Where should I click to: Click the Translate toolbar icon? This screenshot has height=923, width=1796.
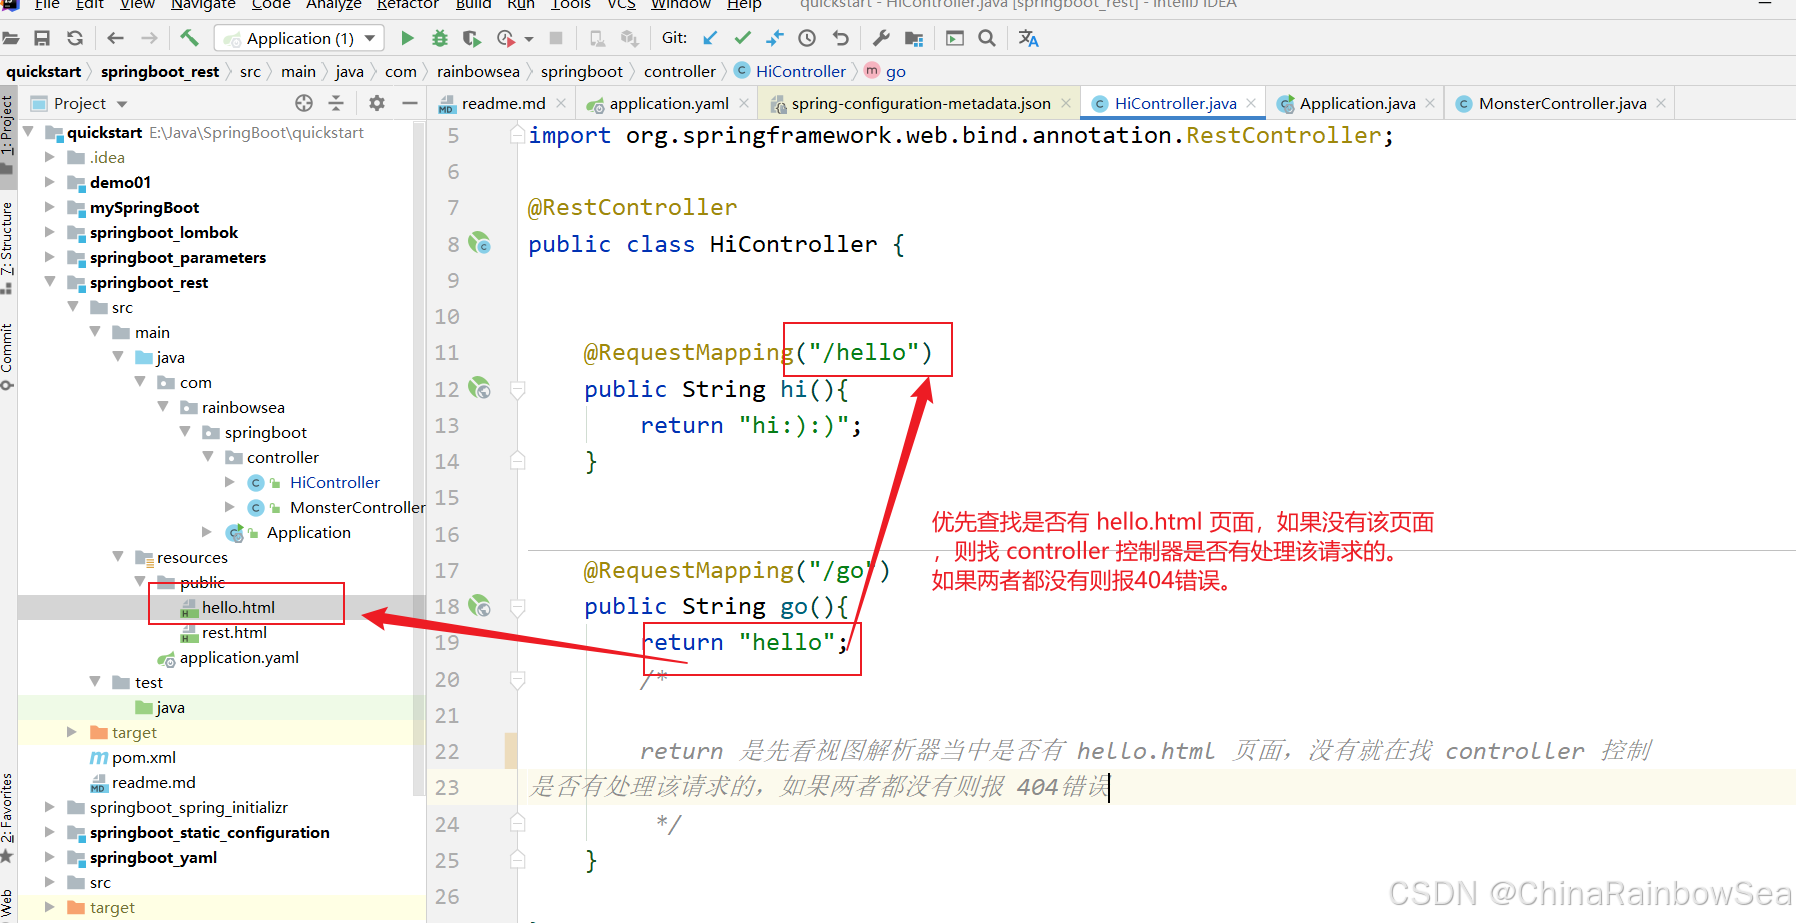pyautogui.click(x=1028, y=38)
